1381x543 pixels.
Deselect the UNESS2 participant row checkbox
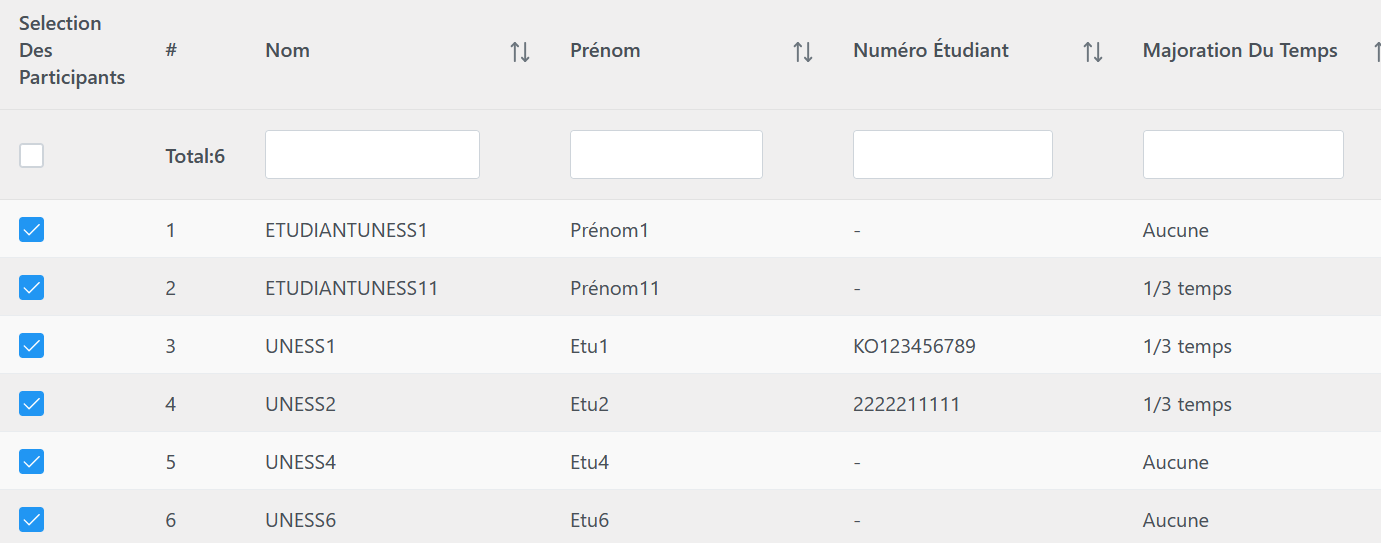(x=32, y=404)
